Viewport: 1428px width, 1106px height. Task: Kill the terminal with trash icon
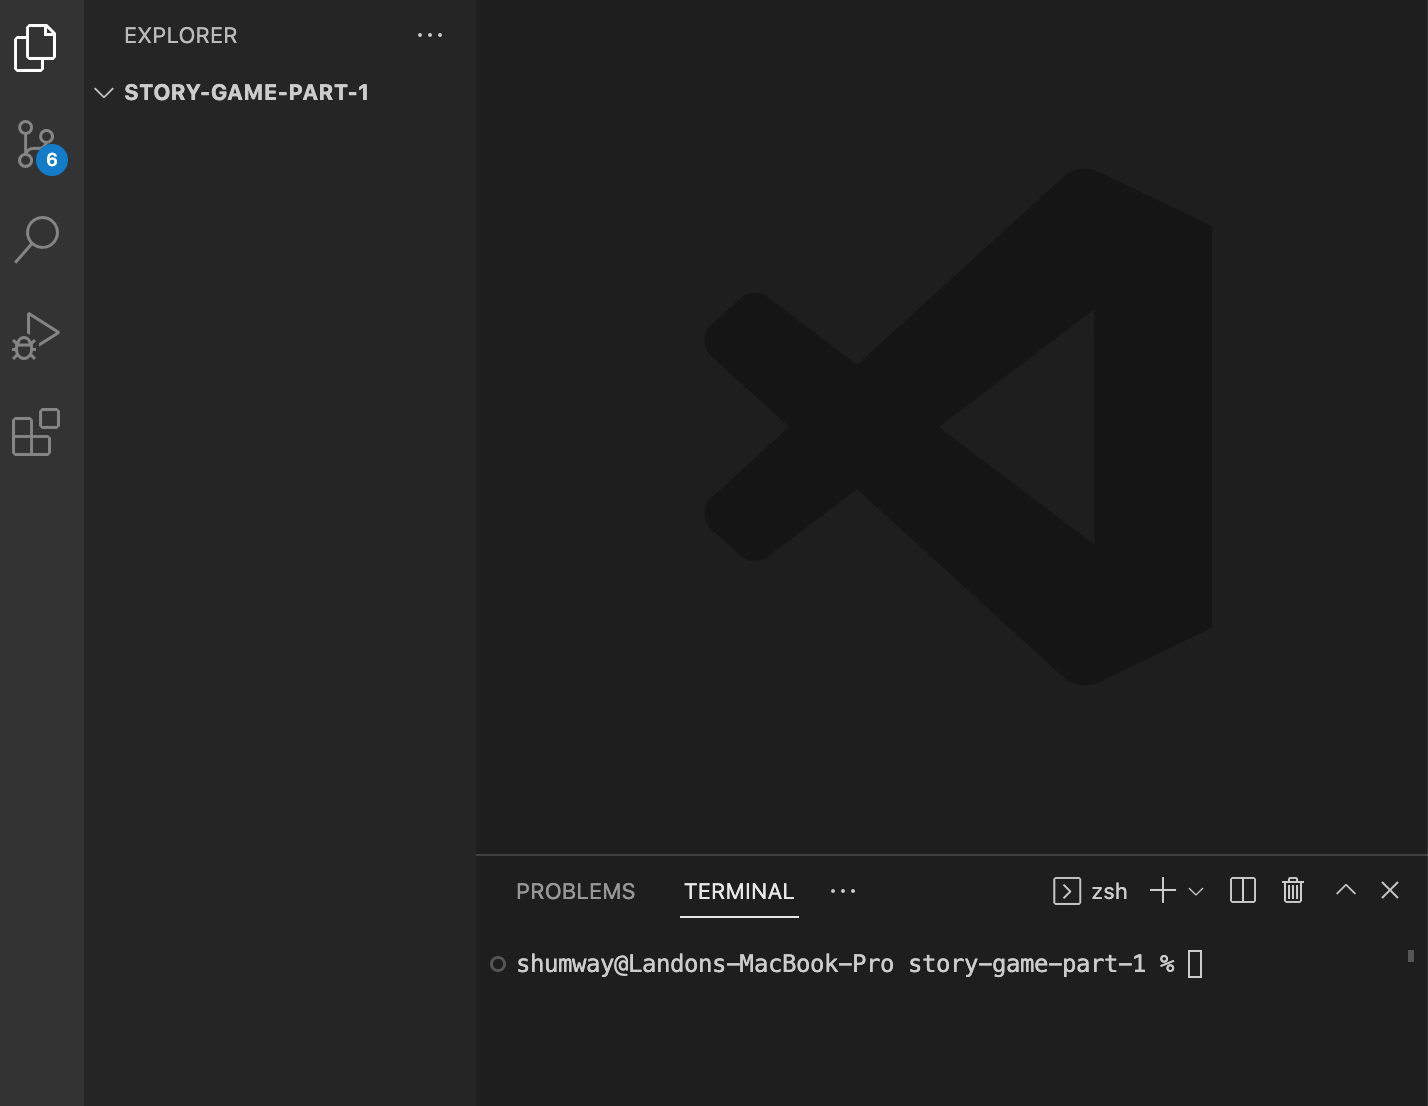pos(1293,890)
